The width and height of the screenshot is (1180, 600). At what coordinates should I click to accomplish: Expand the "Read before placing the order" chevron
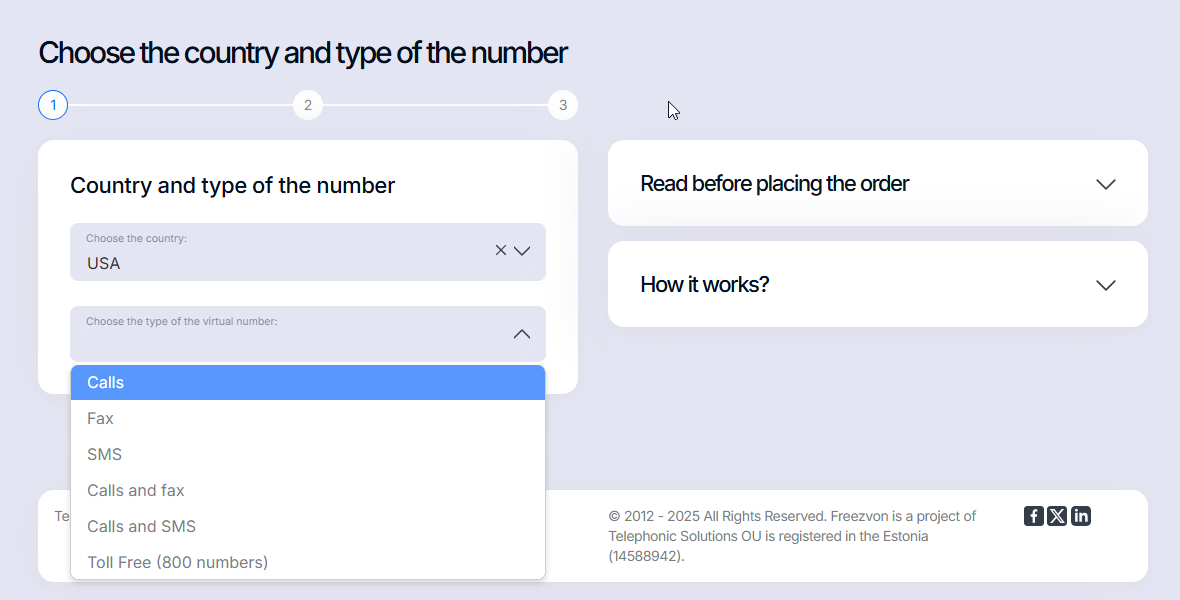point(1105,184)
